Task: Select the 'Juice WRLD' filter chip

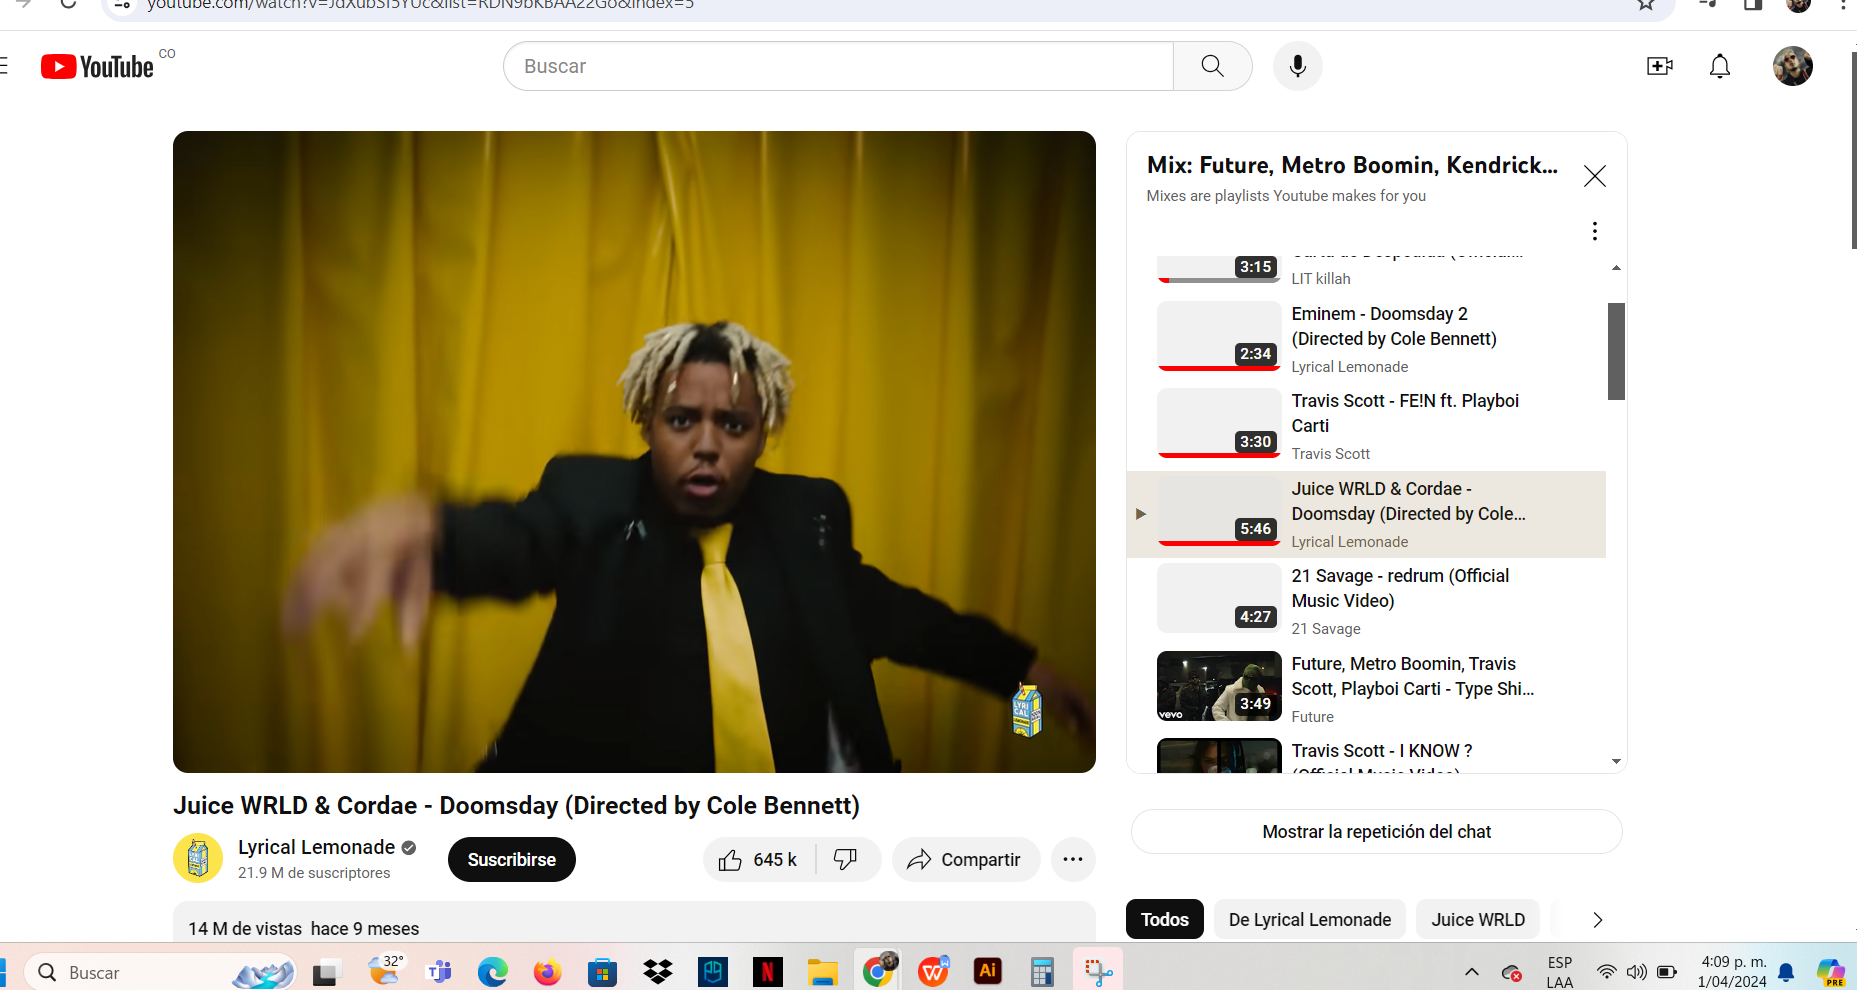Action: pyautogui.click(x=1477, y=920)
